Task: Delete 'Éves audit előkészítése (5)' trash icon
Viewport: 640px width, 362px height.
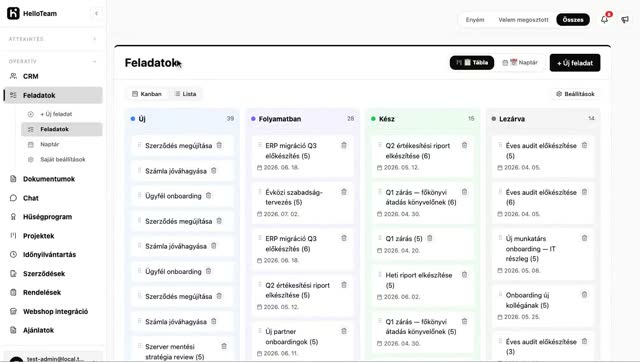Action: click(584, 145)
